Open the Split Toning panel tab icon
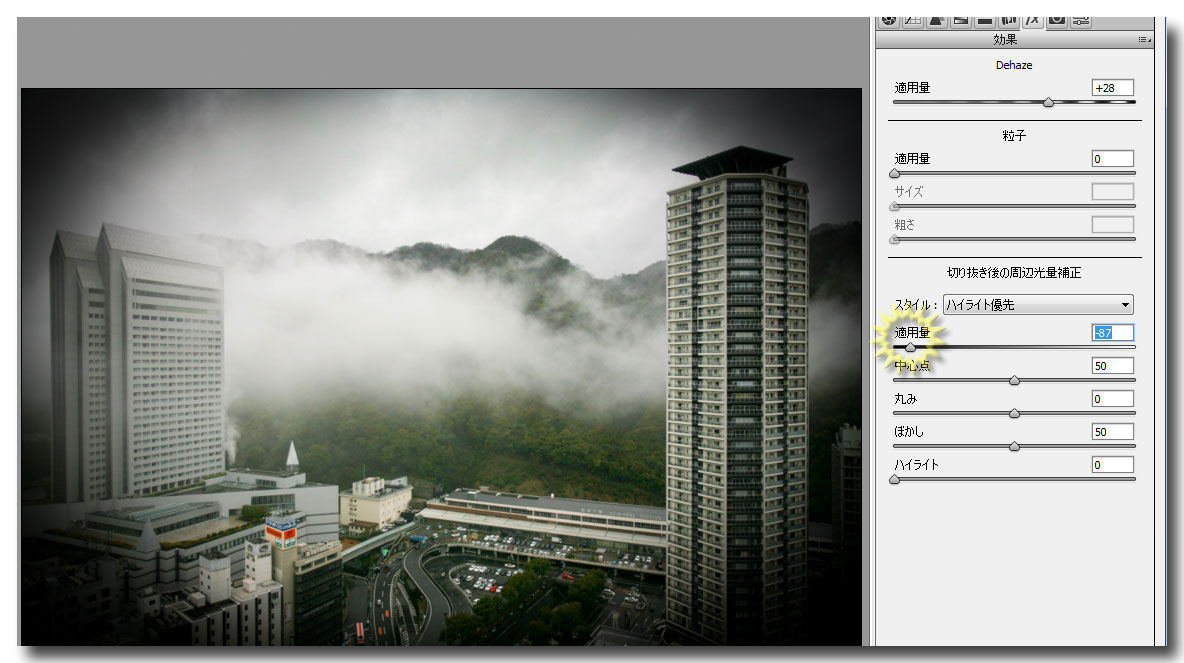The image size is (1184, 663). (x=985, y=19)
